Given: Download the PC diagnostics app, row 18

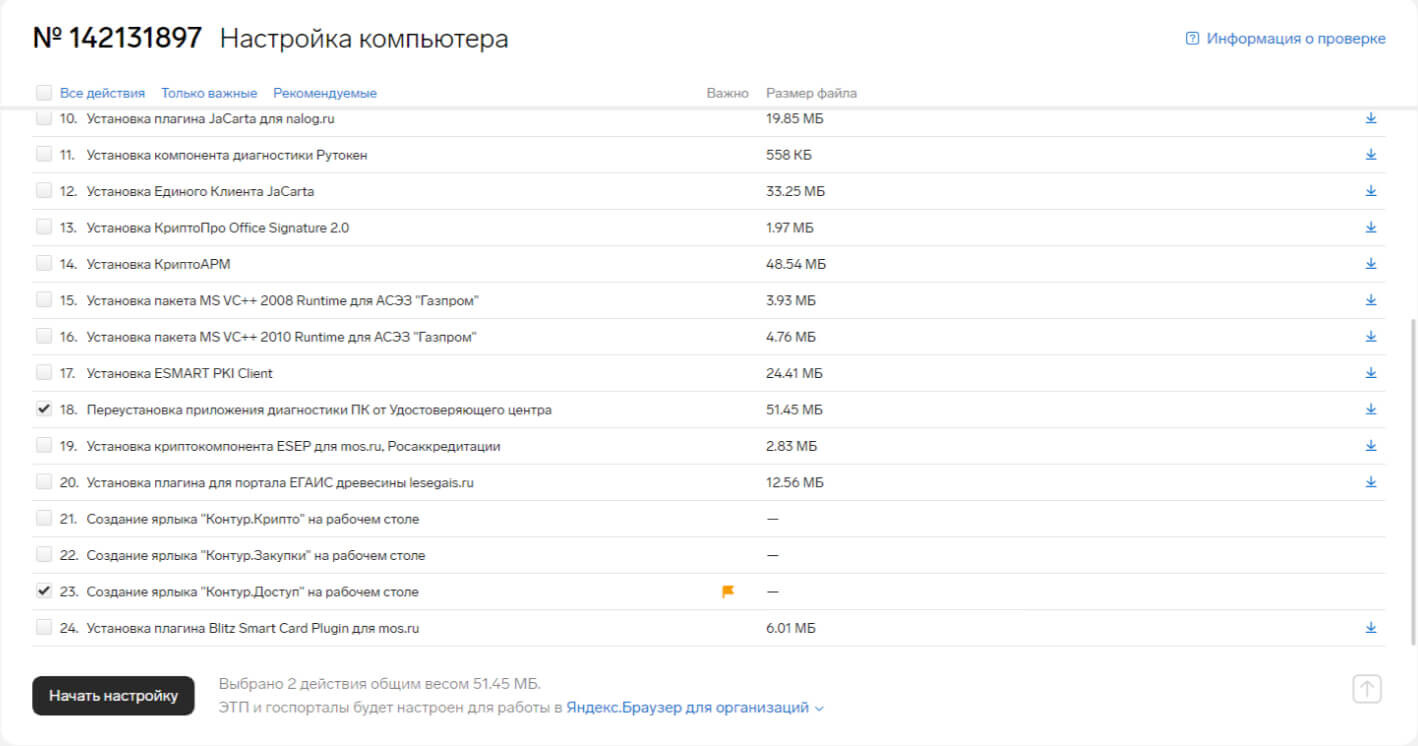Looking at the screenshot, I should [x=1371, y=409].
